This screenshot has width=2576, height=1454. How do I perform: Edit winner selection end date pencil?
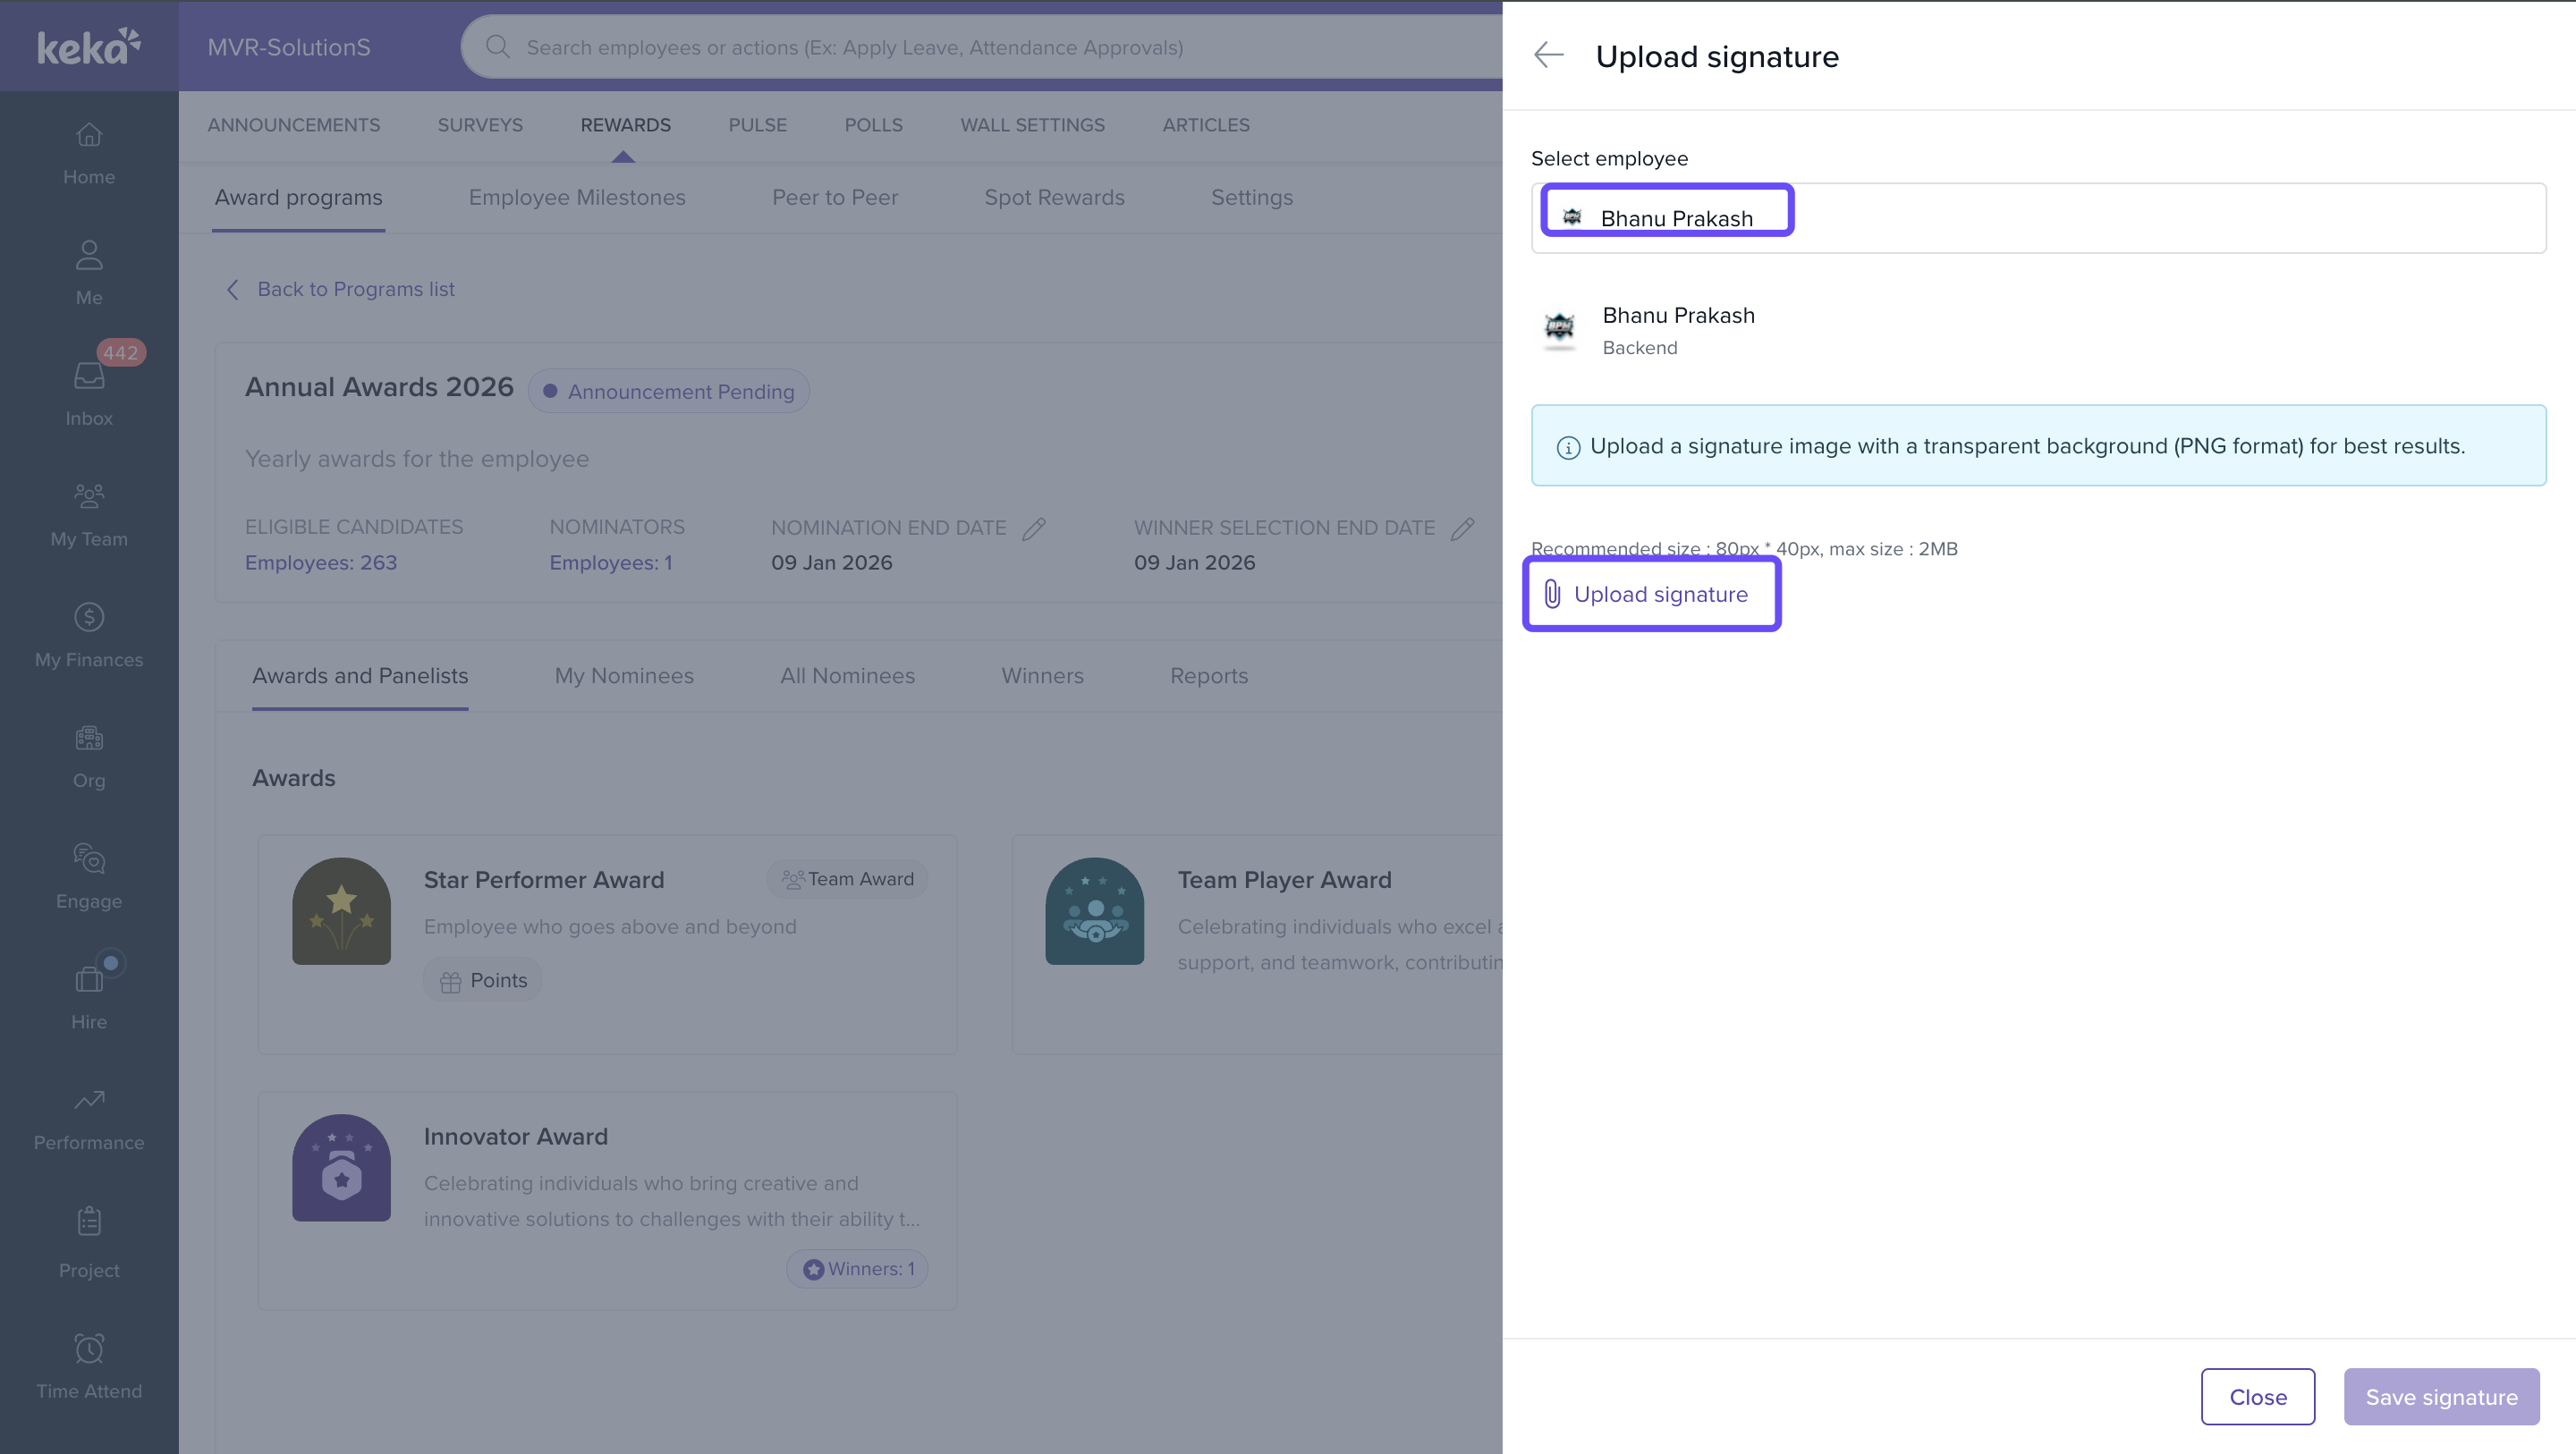1462,528
